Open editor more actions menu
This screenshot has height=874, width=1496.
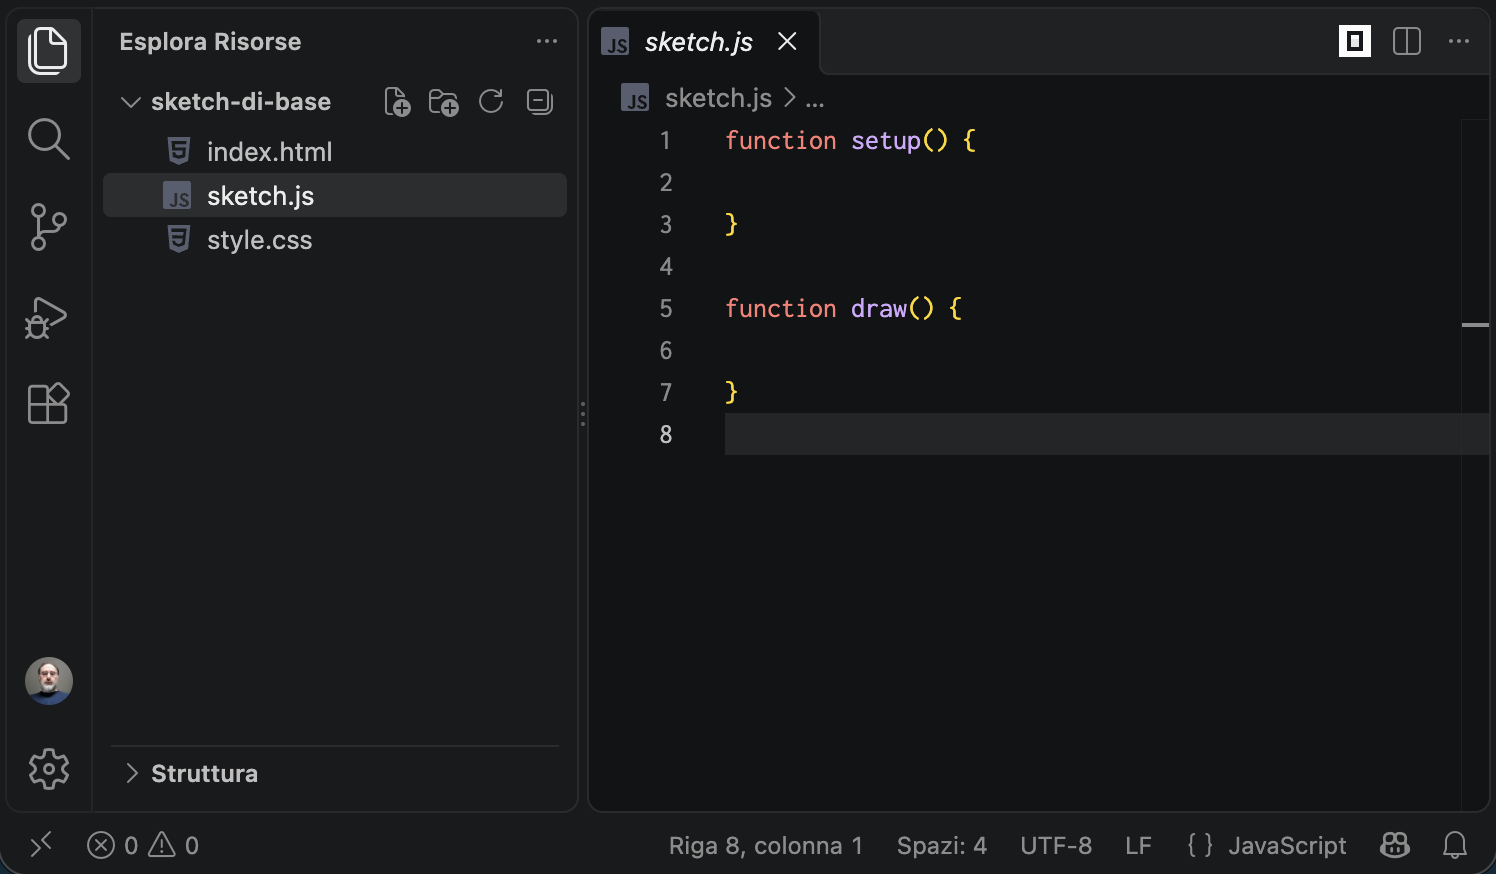(1459, 41)
